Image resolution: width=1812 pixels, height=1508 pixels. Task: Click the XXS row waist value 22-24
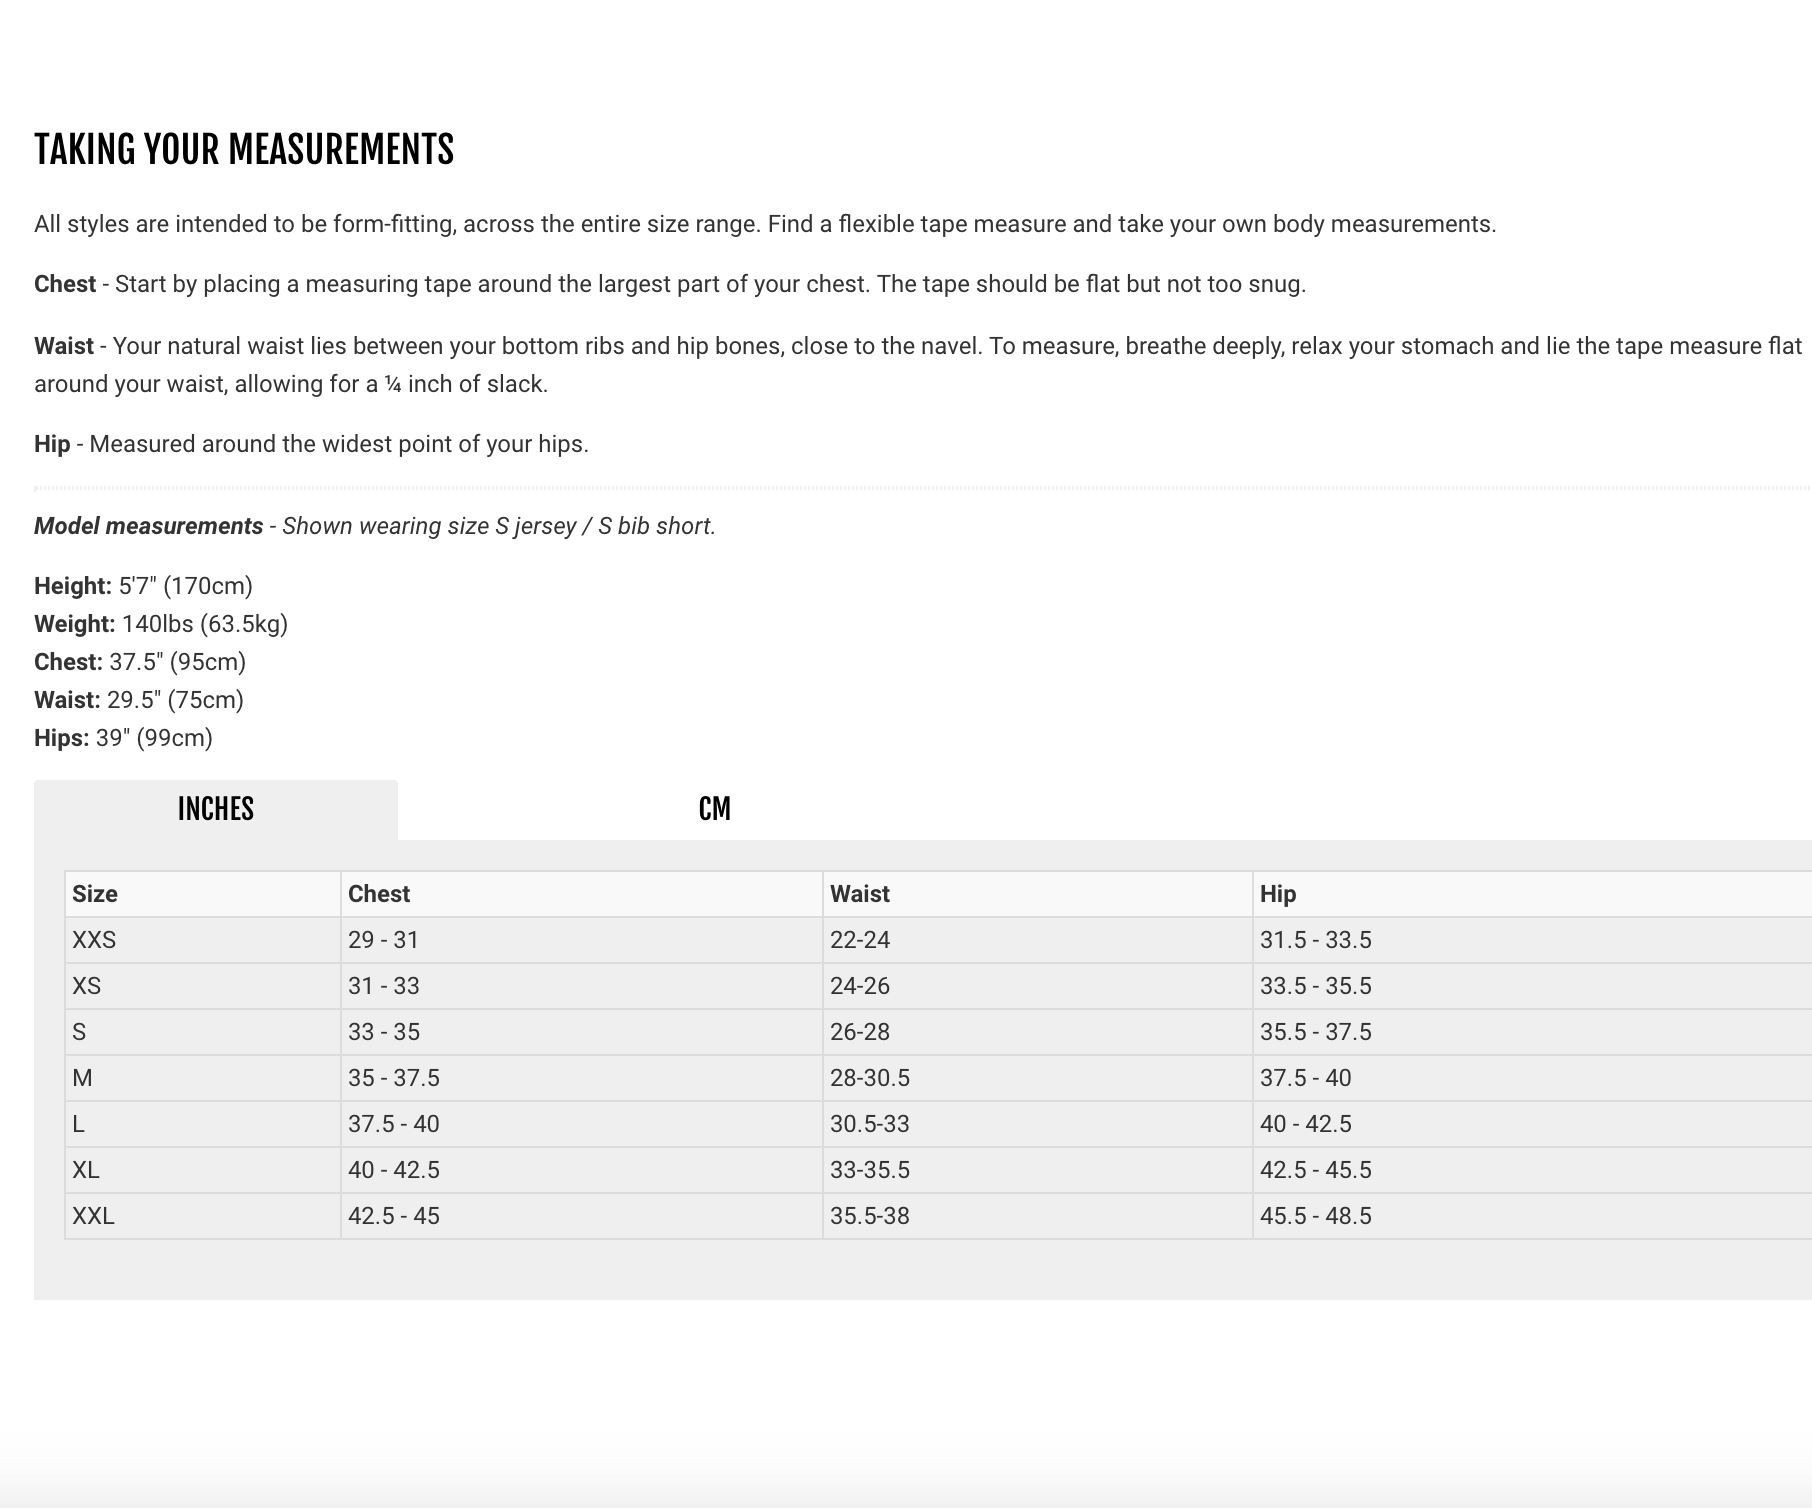click(860, 940)
